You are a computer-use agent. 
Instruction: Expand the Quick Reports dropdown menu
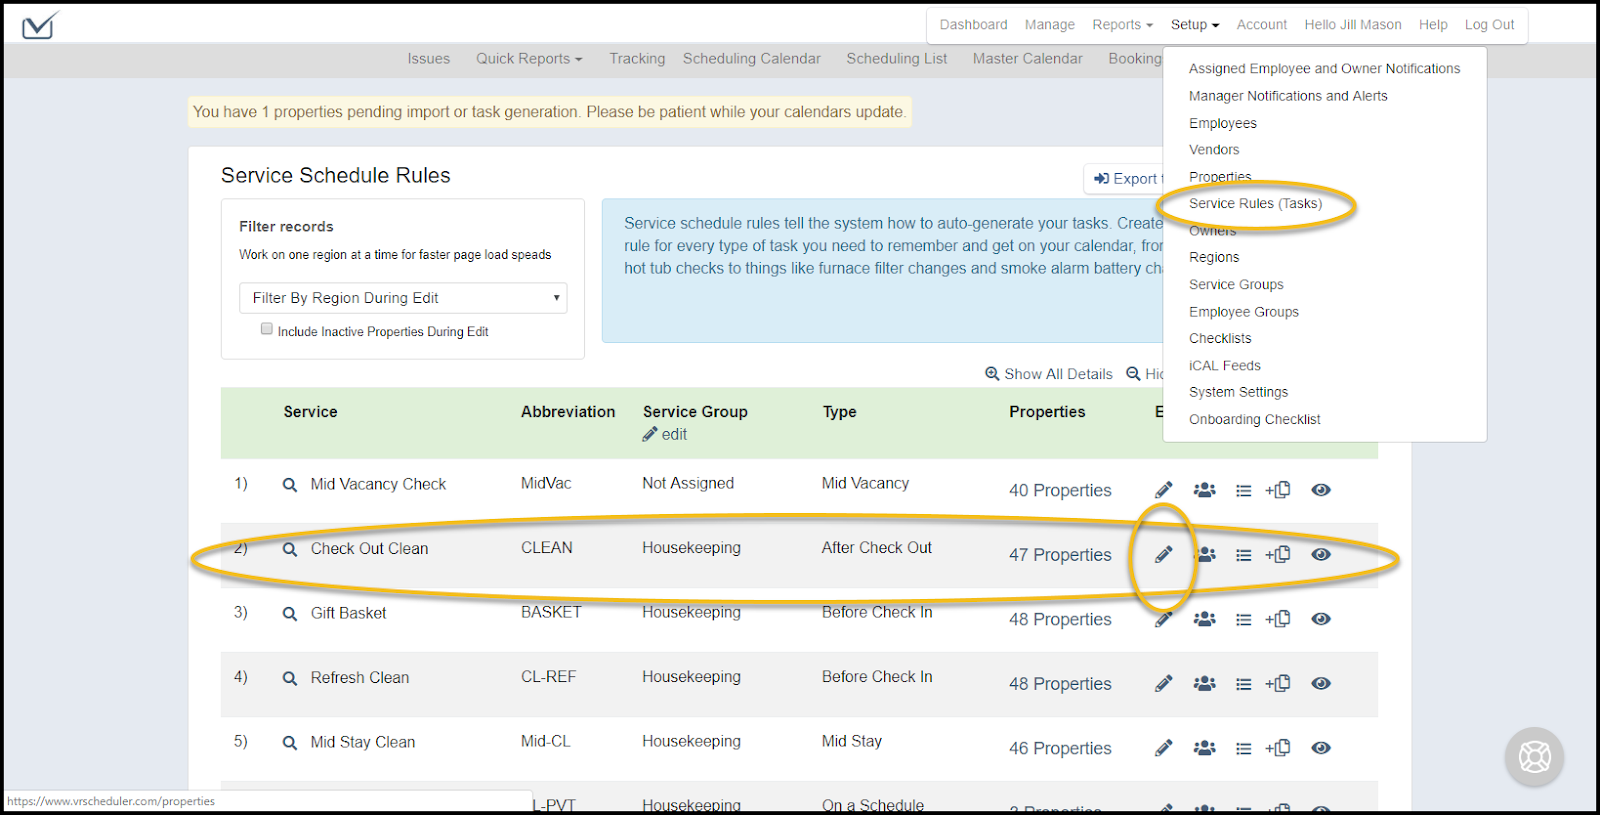click(x=528, y=59)
